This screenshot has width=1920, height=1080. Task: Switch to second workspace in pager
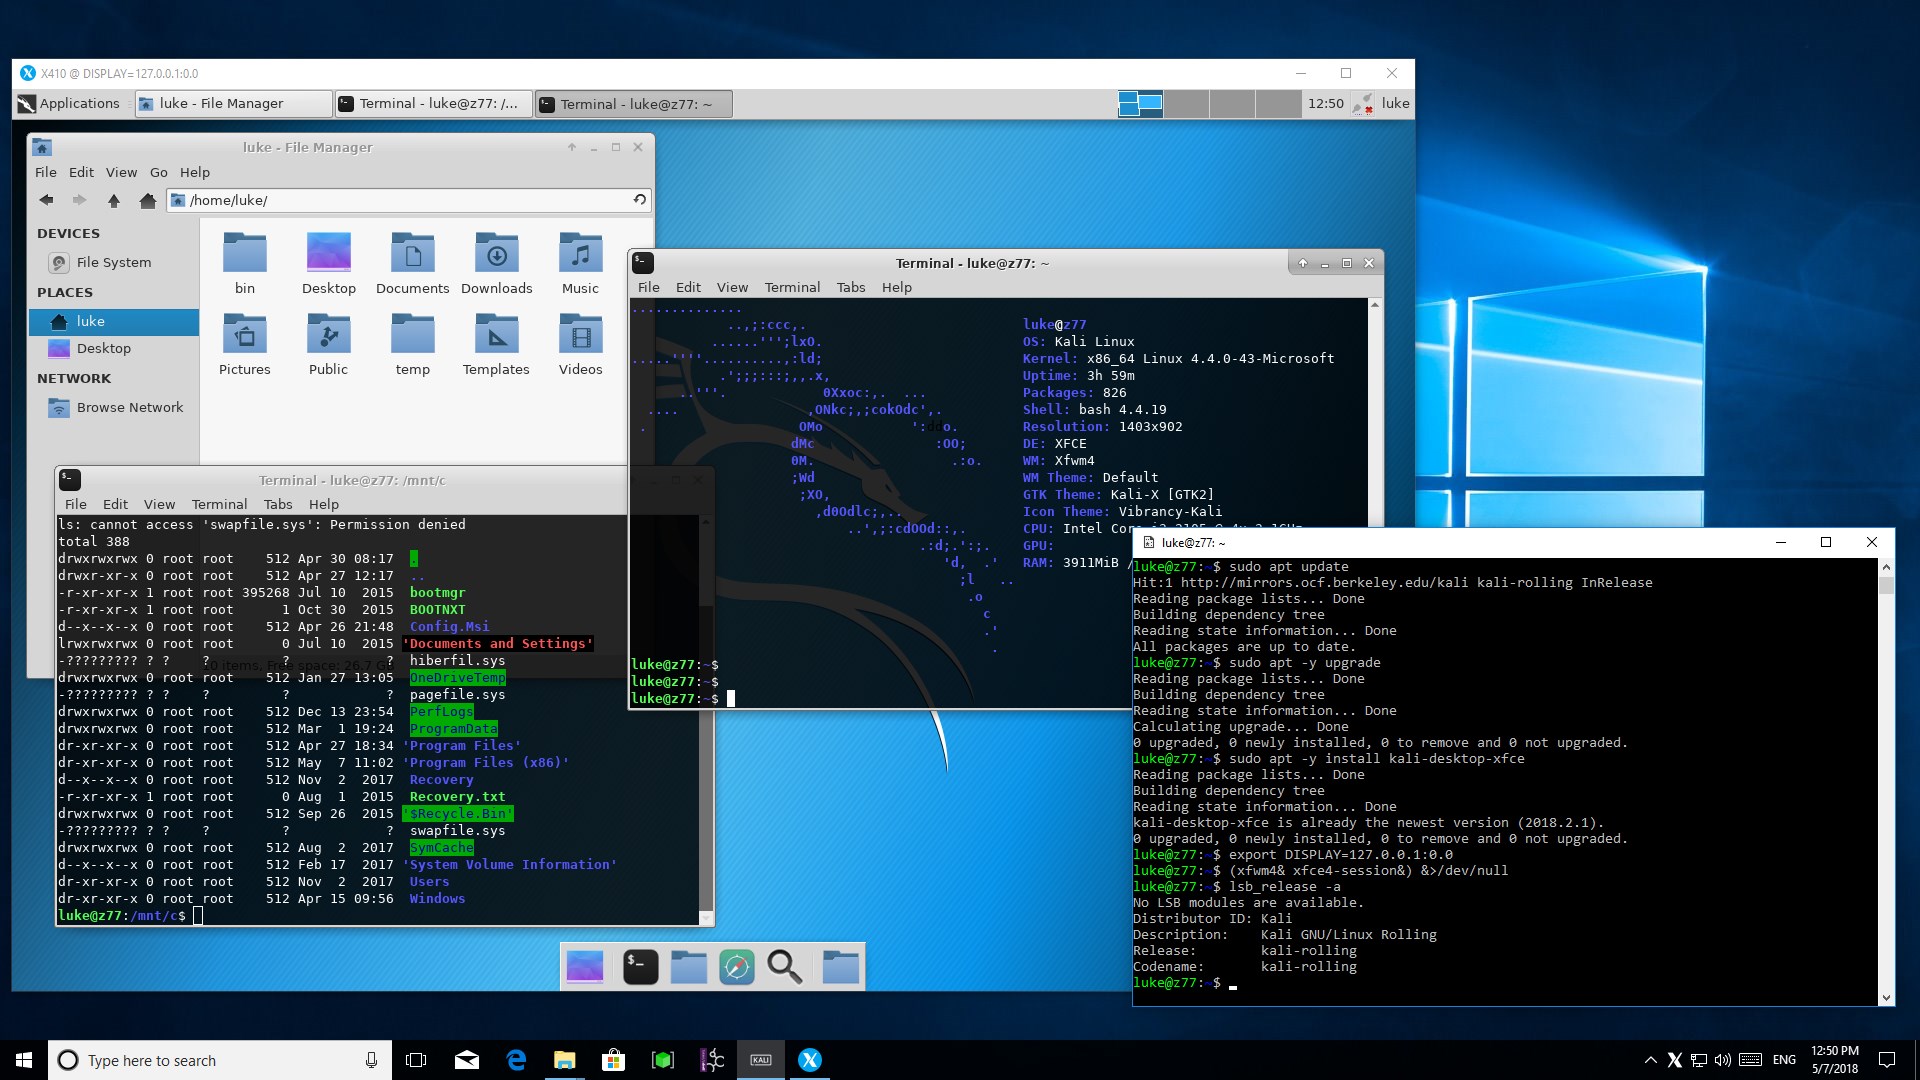(x=1187, y=103)
